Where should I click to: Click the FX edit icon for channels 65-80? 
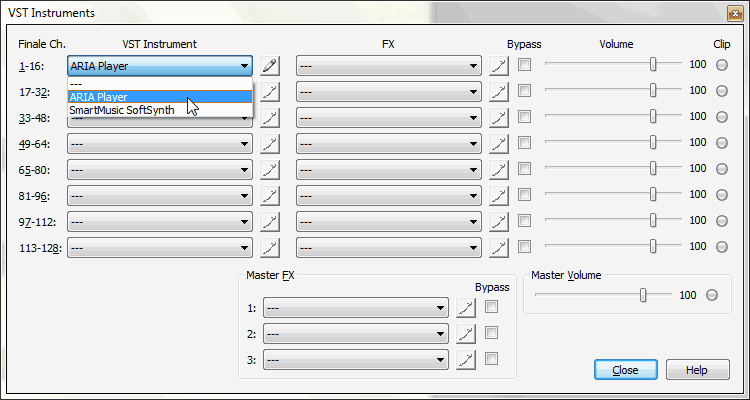click(x=500, y=170)
